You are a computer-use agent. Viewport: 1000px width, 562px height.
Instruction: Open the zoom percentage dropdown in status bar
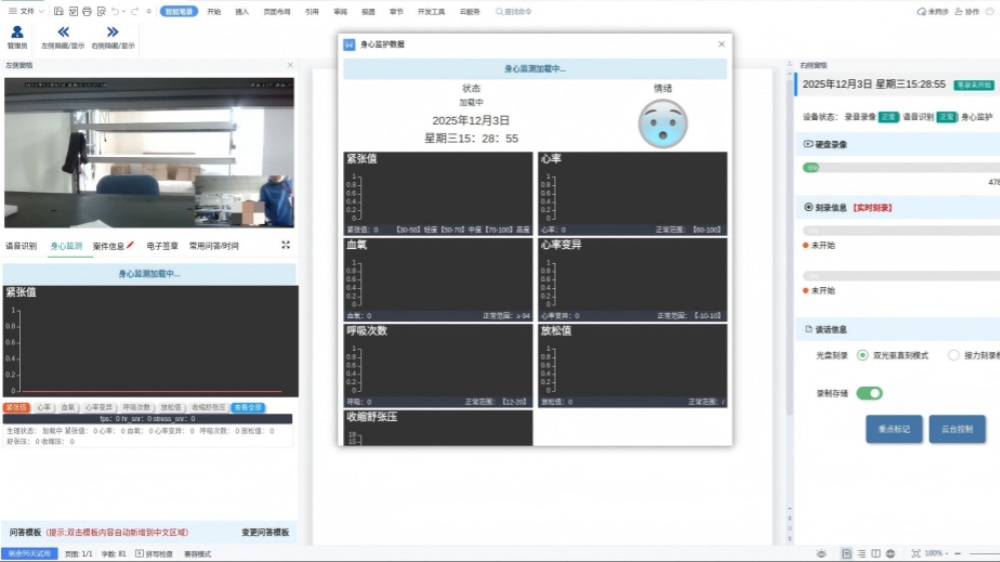(x=937, y=553)
